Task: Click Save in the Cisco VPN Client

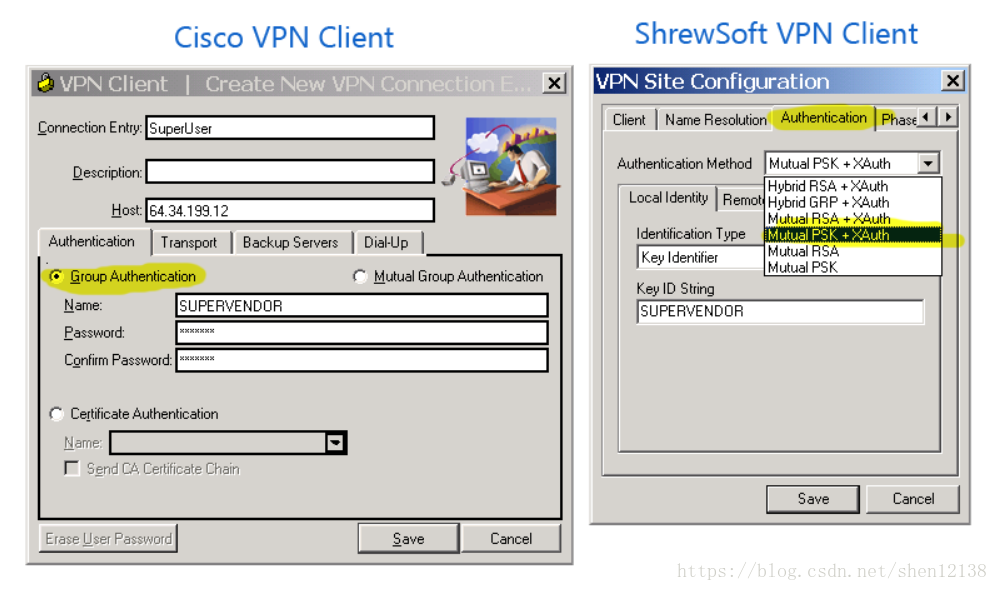Action: pos(408,539)
